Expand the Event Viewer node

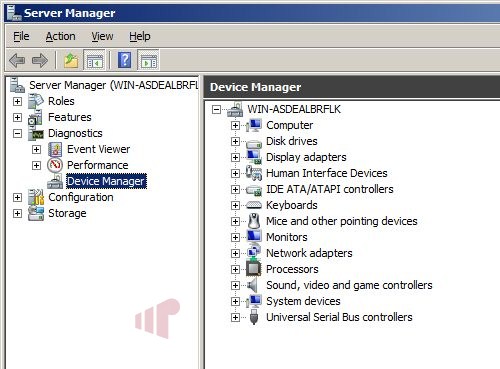click(x=36, y=149)
